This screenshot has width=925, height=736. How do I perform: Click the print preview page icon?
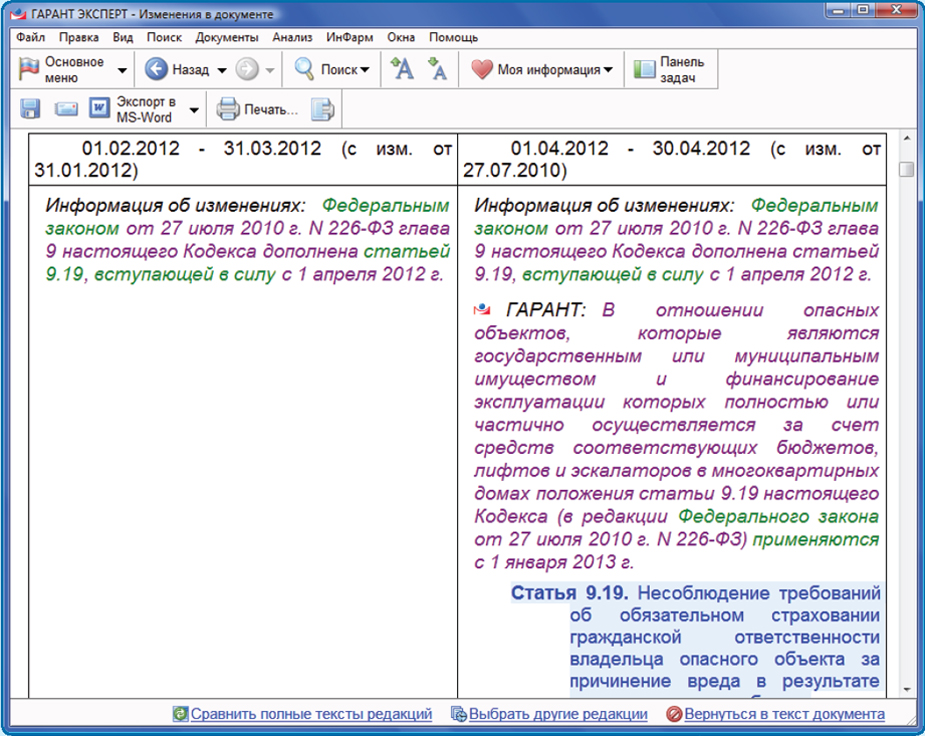coord(322,109)
